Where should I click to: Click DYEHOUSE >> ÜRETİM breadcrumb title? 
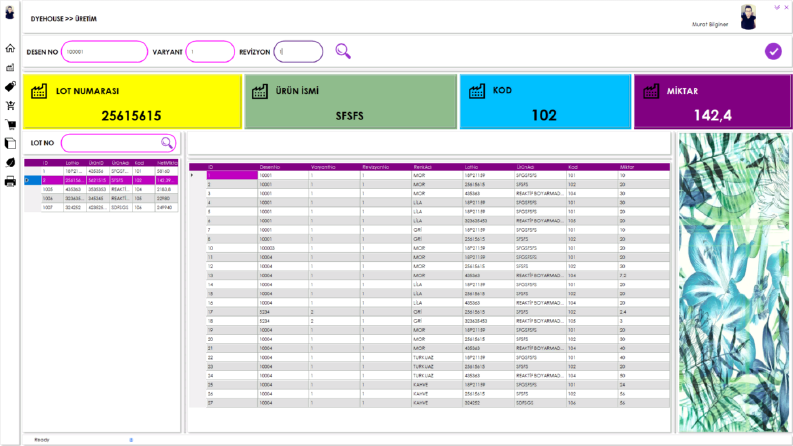pos(64,19)
